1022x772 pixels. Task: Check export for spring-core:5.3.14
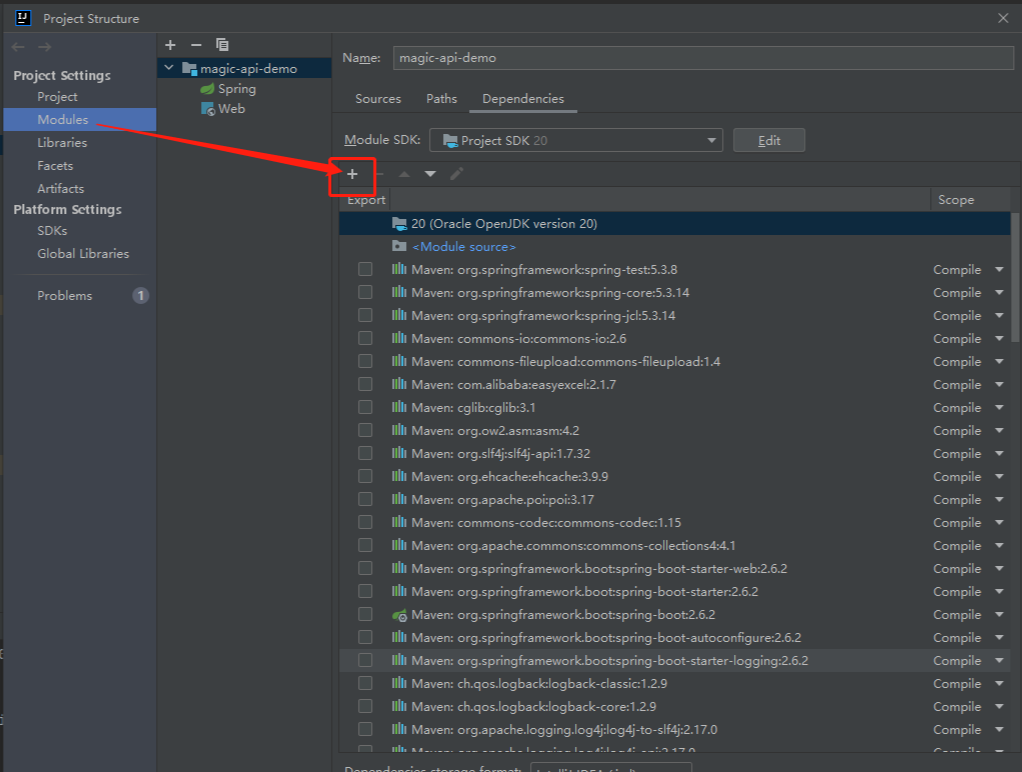click(x=365, y=292)
